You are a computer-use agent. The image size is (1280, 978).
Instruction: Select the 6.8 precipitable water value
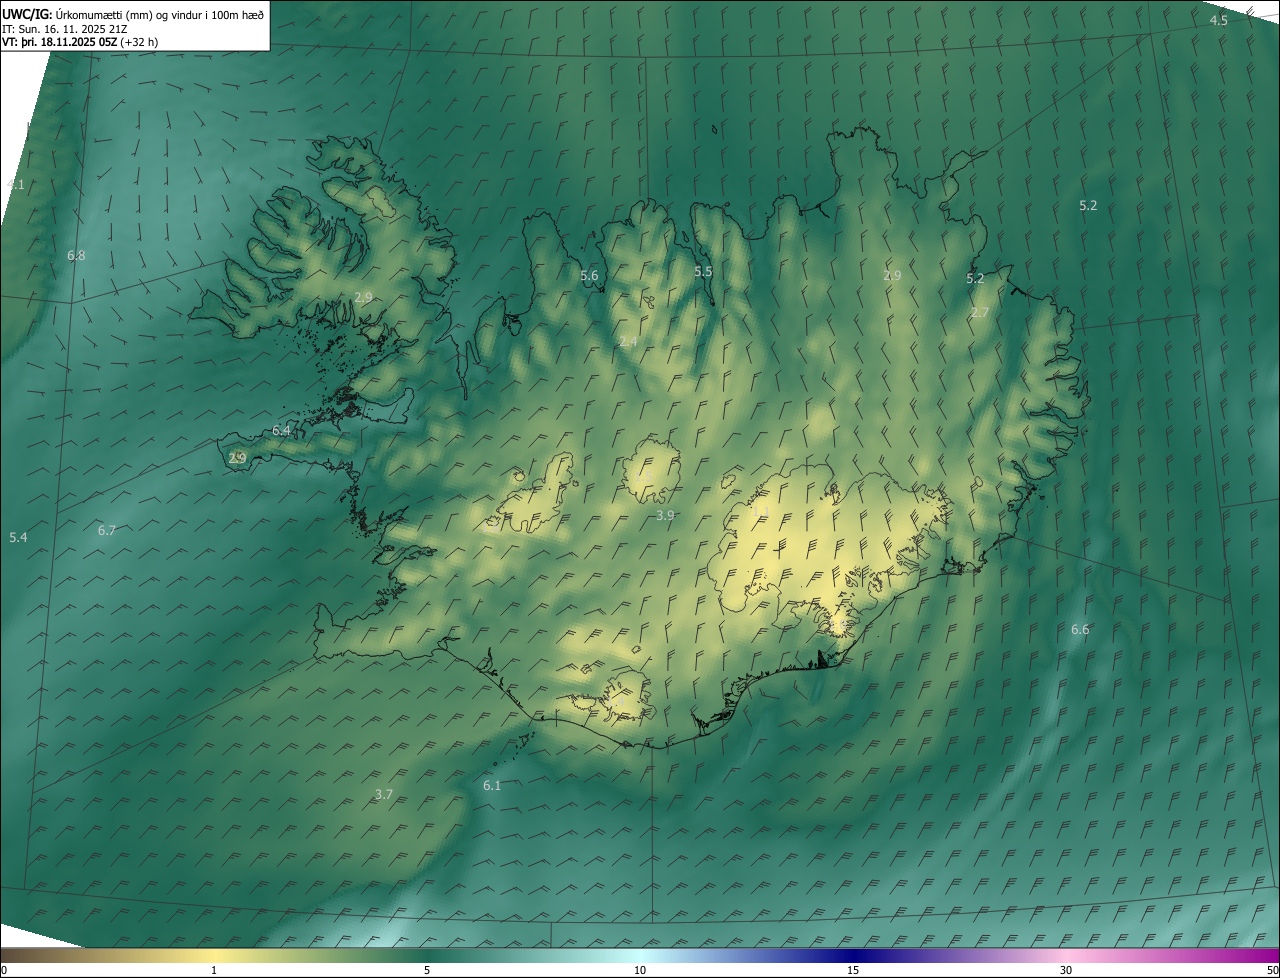[x=76, y=256]
